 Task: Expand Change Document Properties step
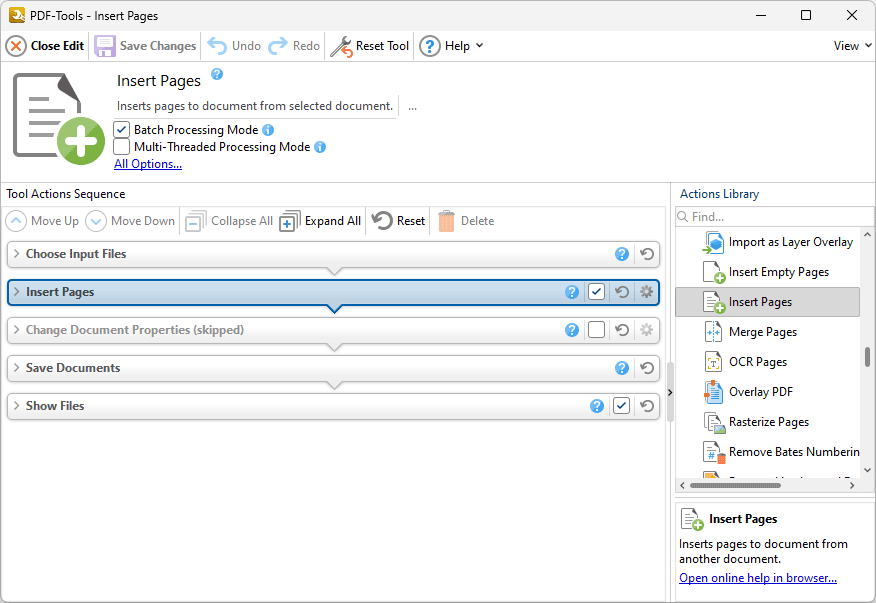(16, 330)
